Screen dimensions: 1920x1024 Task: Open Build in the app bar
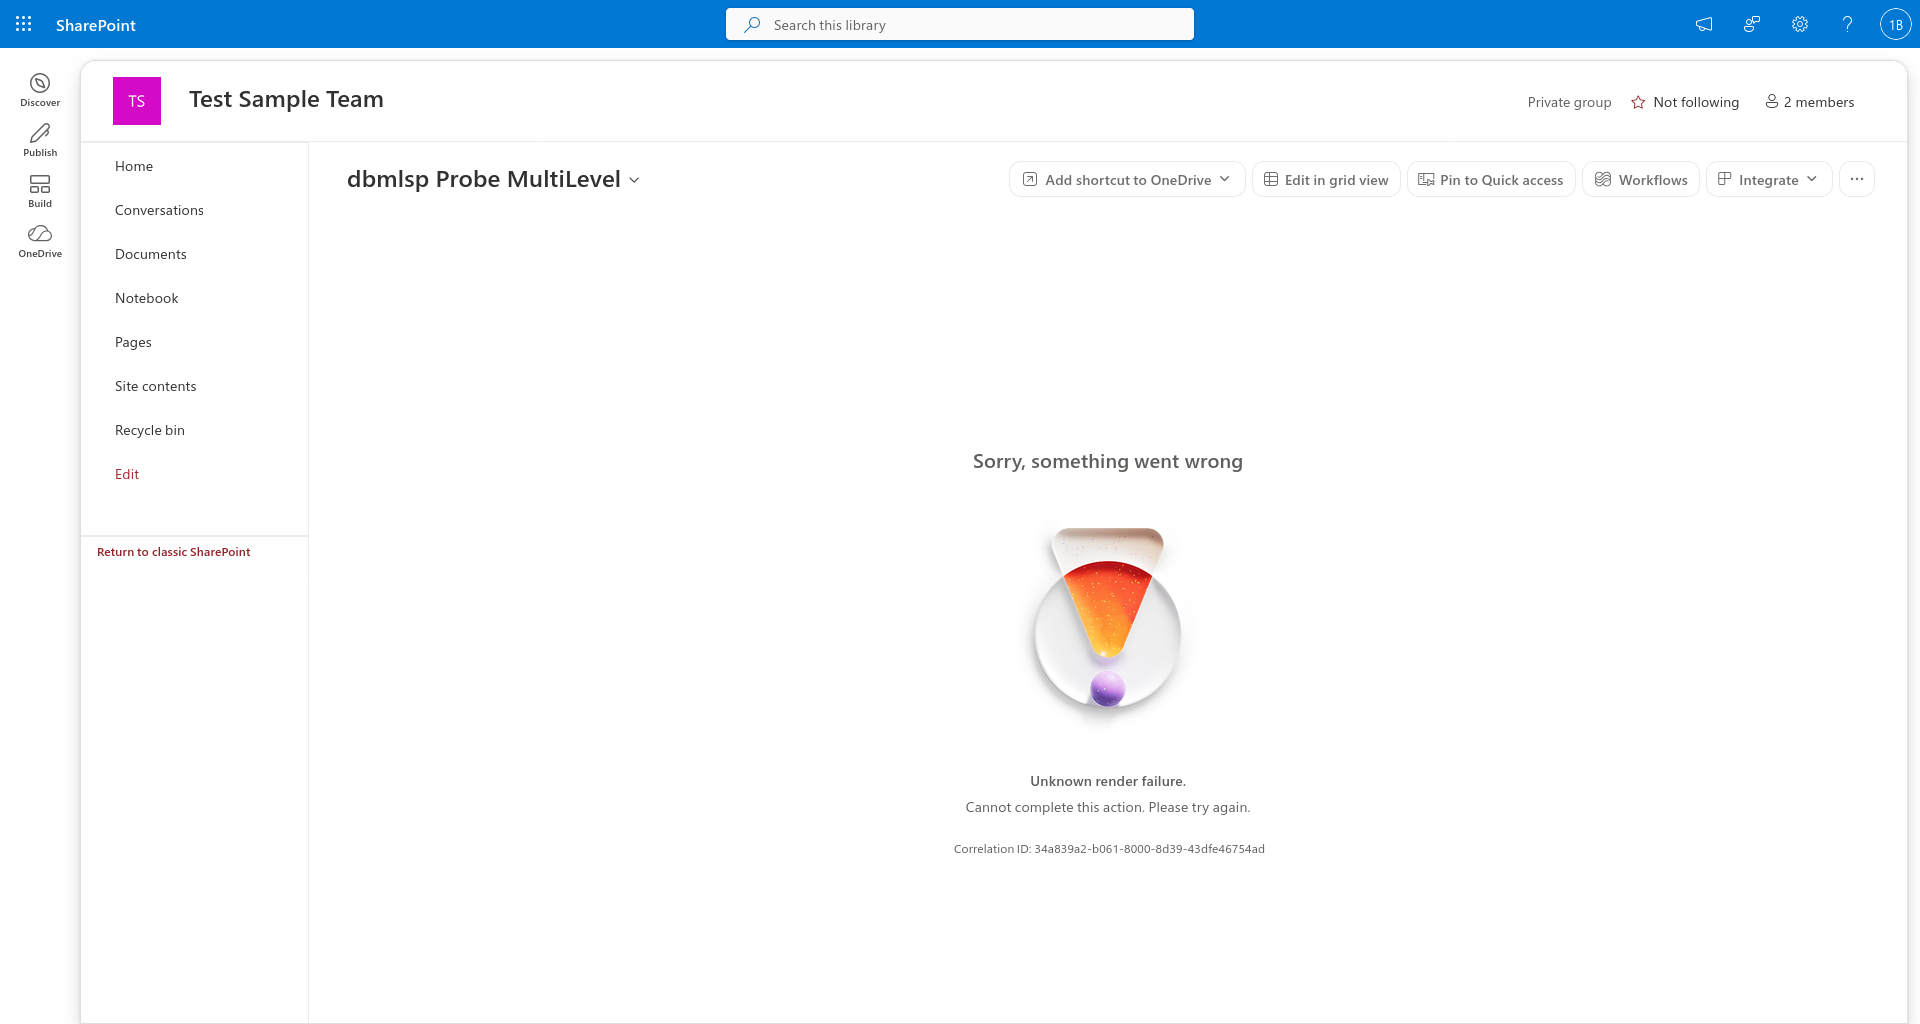40,191
